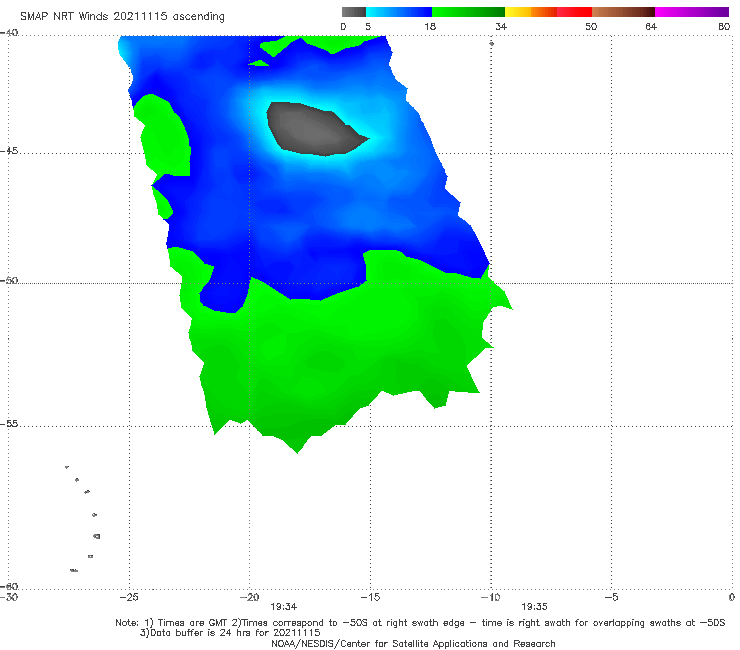740x650 pixels.
Task: Click the latitude label '-55'
Action: [x=9, y=424]
